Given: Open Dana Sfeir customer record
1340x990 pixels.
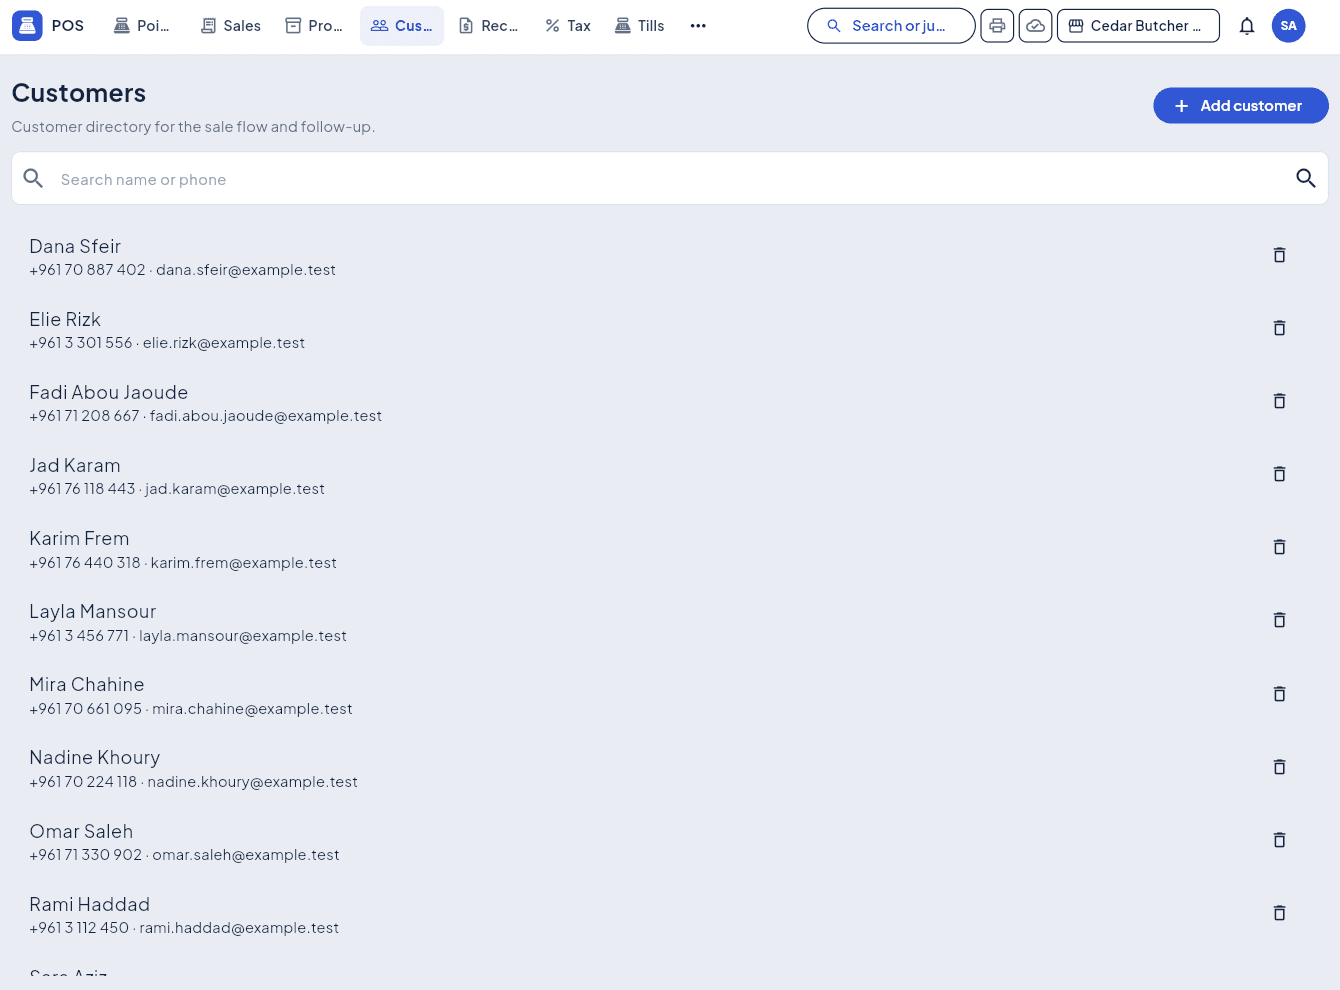Looking at the screenshot, I should coord(670,257).
